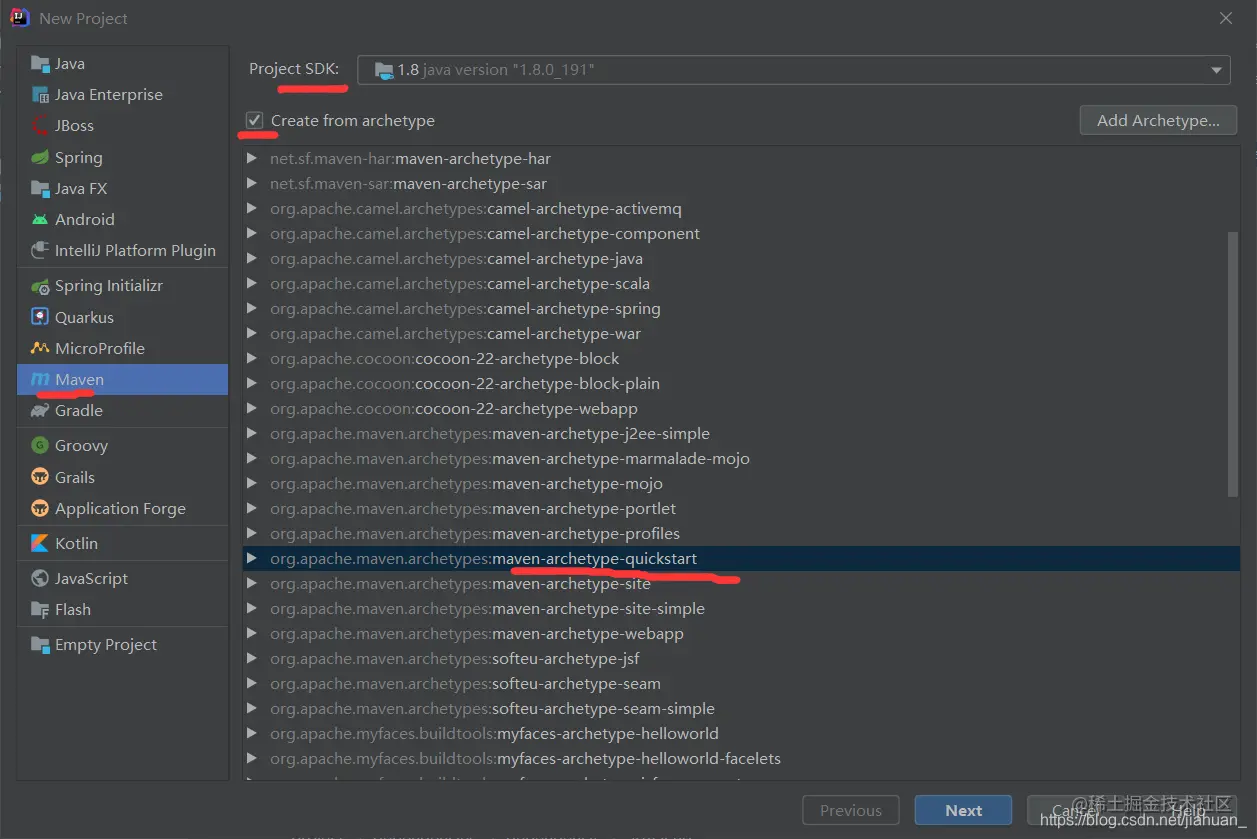The height and width of the screenshot is (839, 1257).
Task: Select maven-archetype-profiles row
Action: click(x=741, y=533)
